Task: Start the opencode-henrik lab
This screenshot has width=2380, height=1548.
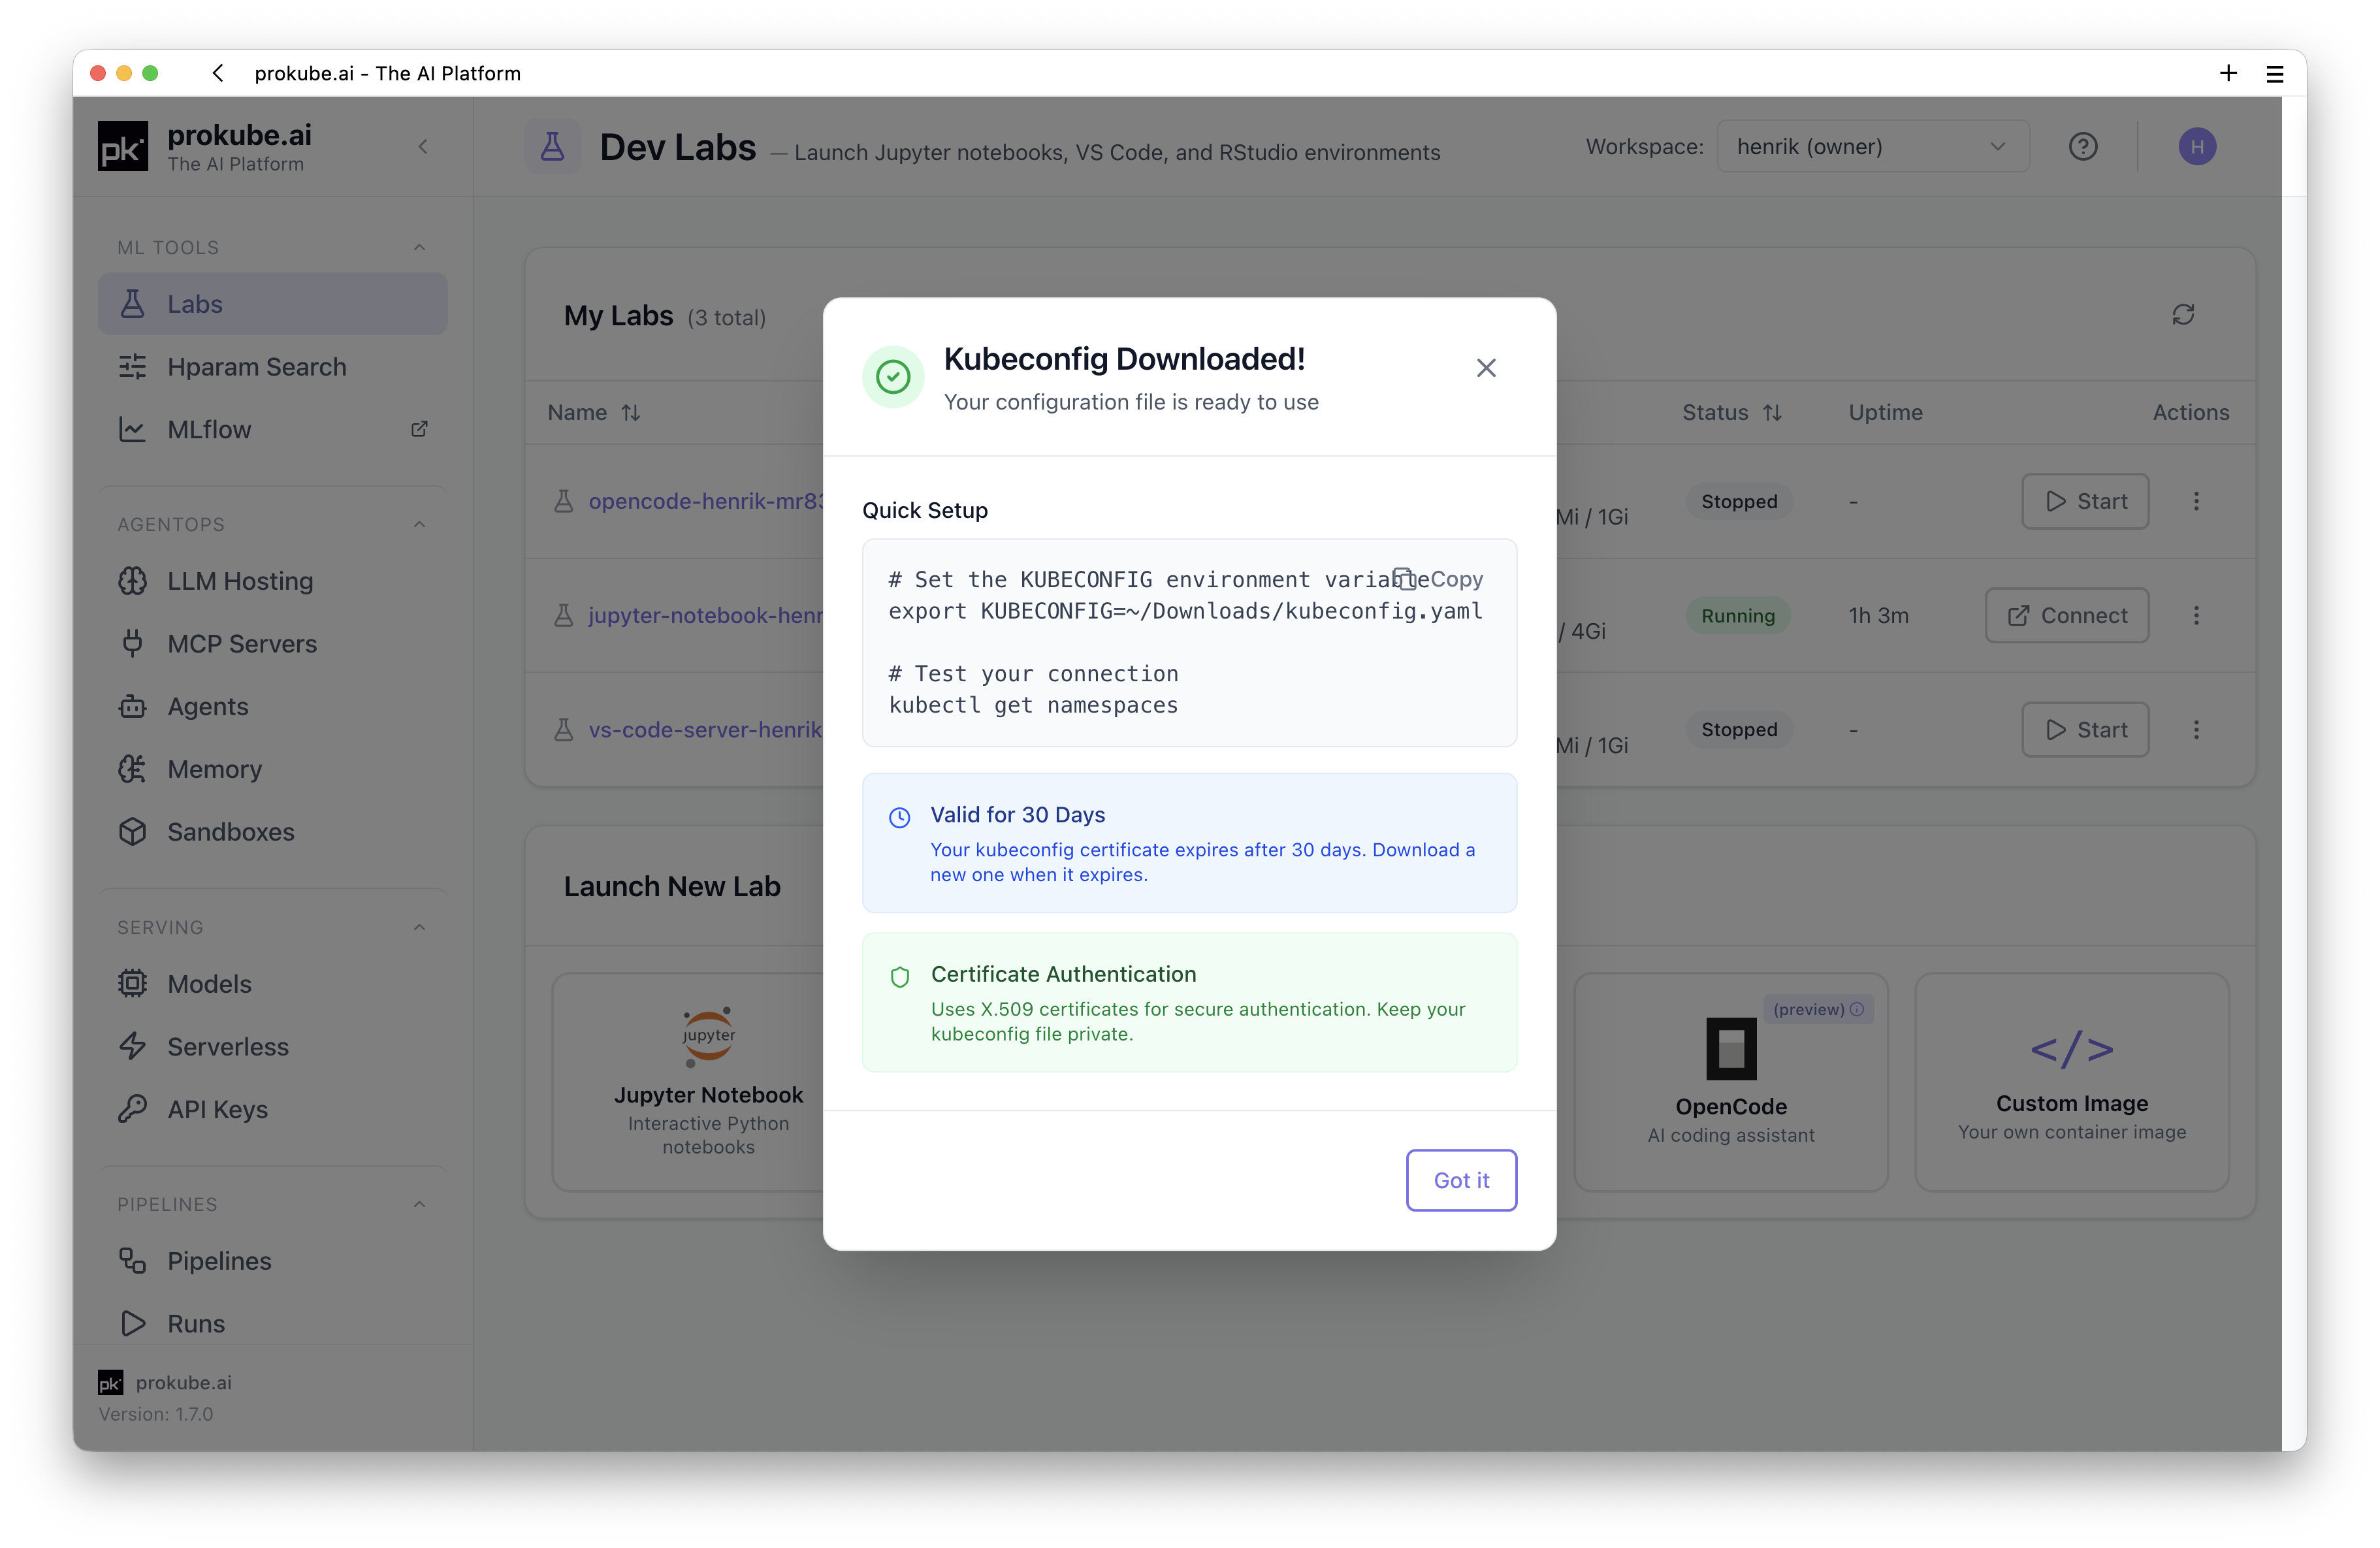Action: click(x=2085, y=501)
